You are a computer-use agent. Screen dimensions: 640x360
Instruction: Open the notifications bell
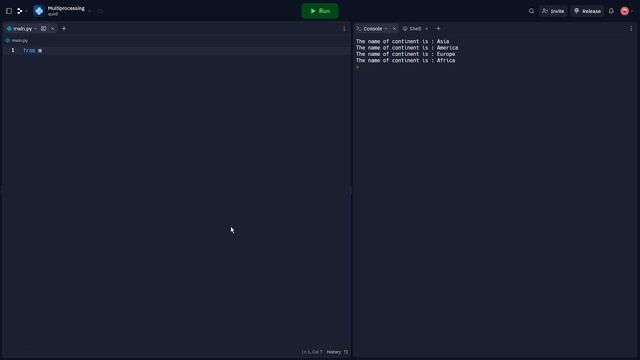coord(611,11)
